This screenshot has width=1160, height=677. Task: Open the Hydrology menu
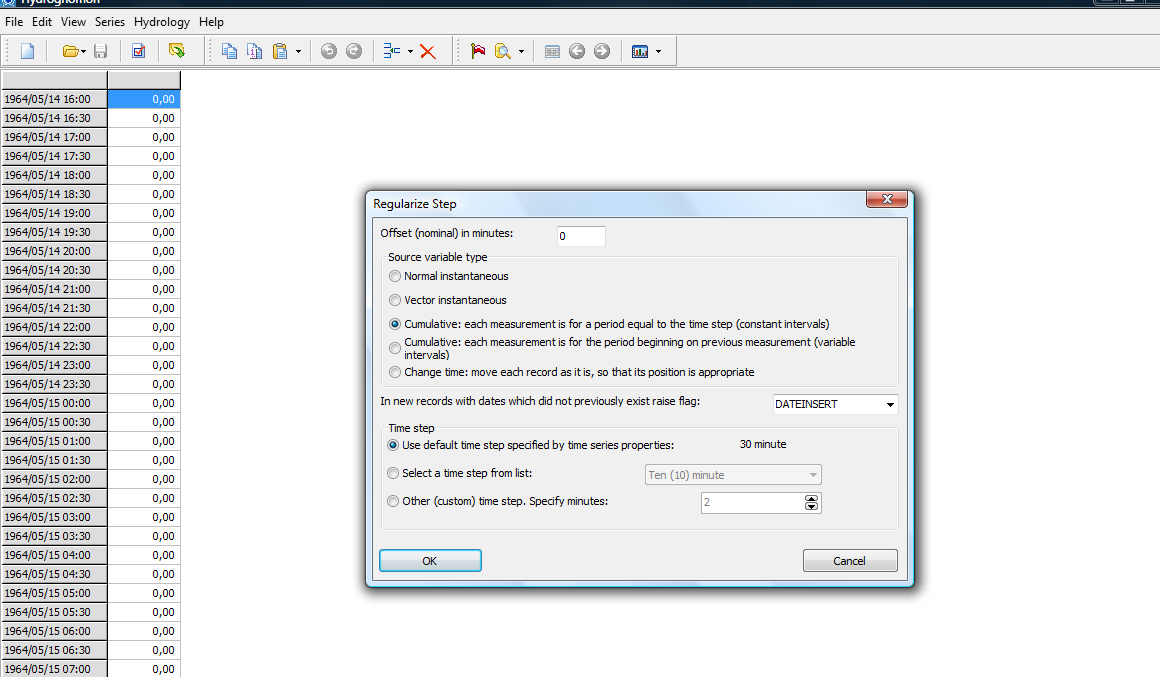[x=161, y=22]
